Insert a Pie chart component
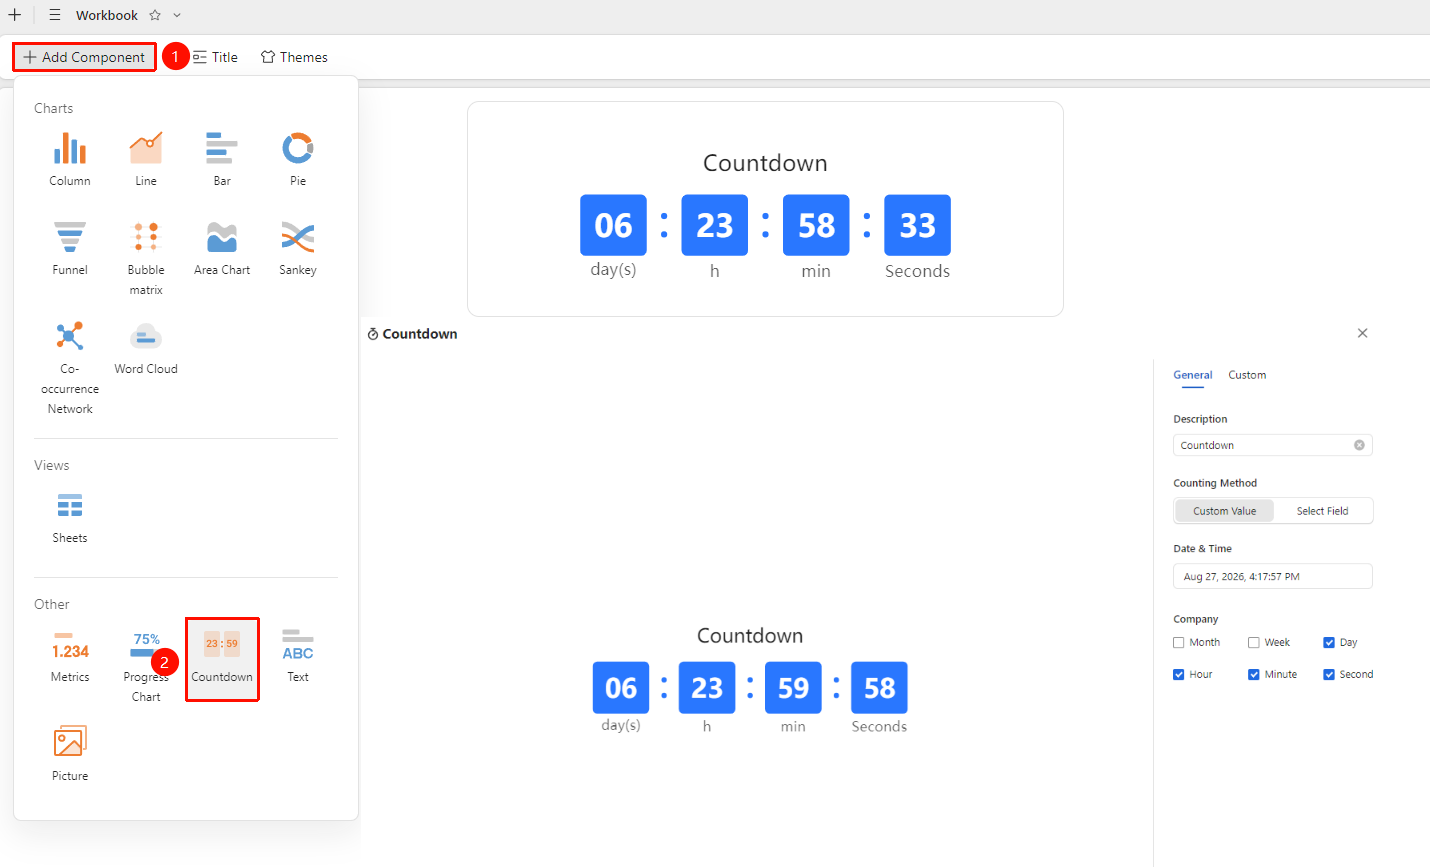The image size is (1430, 867). tap(298, 159)
